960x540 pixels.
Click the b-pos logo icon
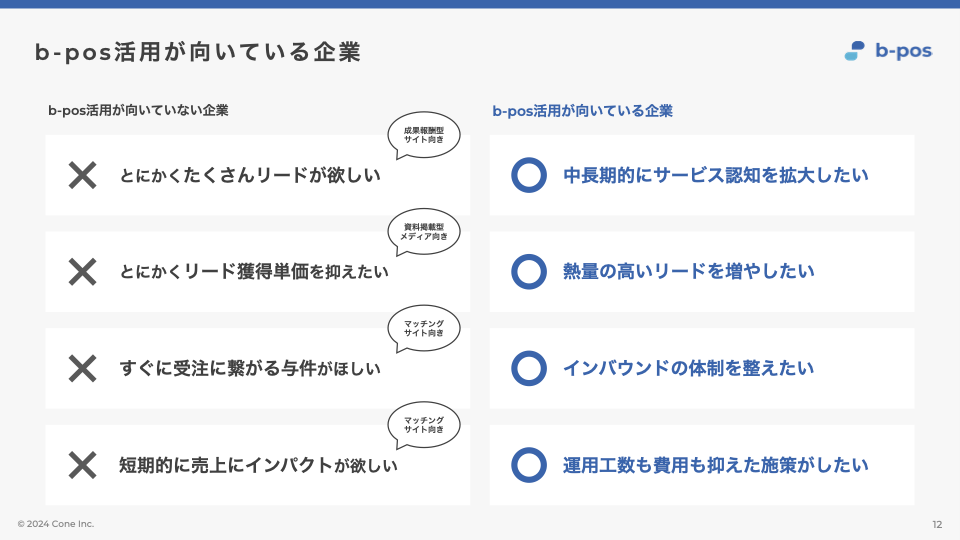tap(853, 51)
